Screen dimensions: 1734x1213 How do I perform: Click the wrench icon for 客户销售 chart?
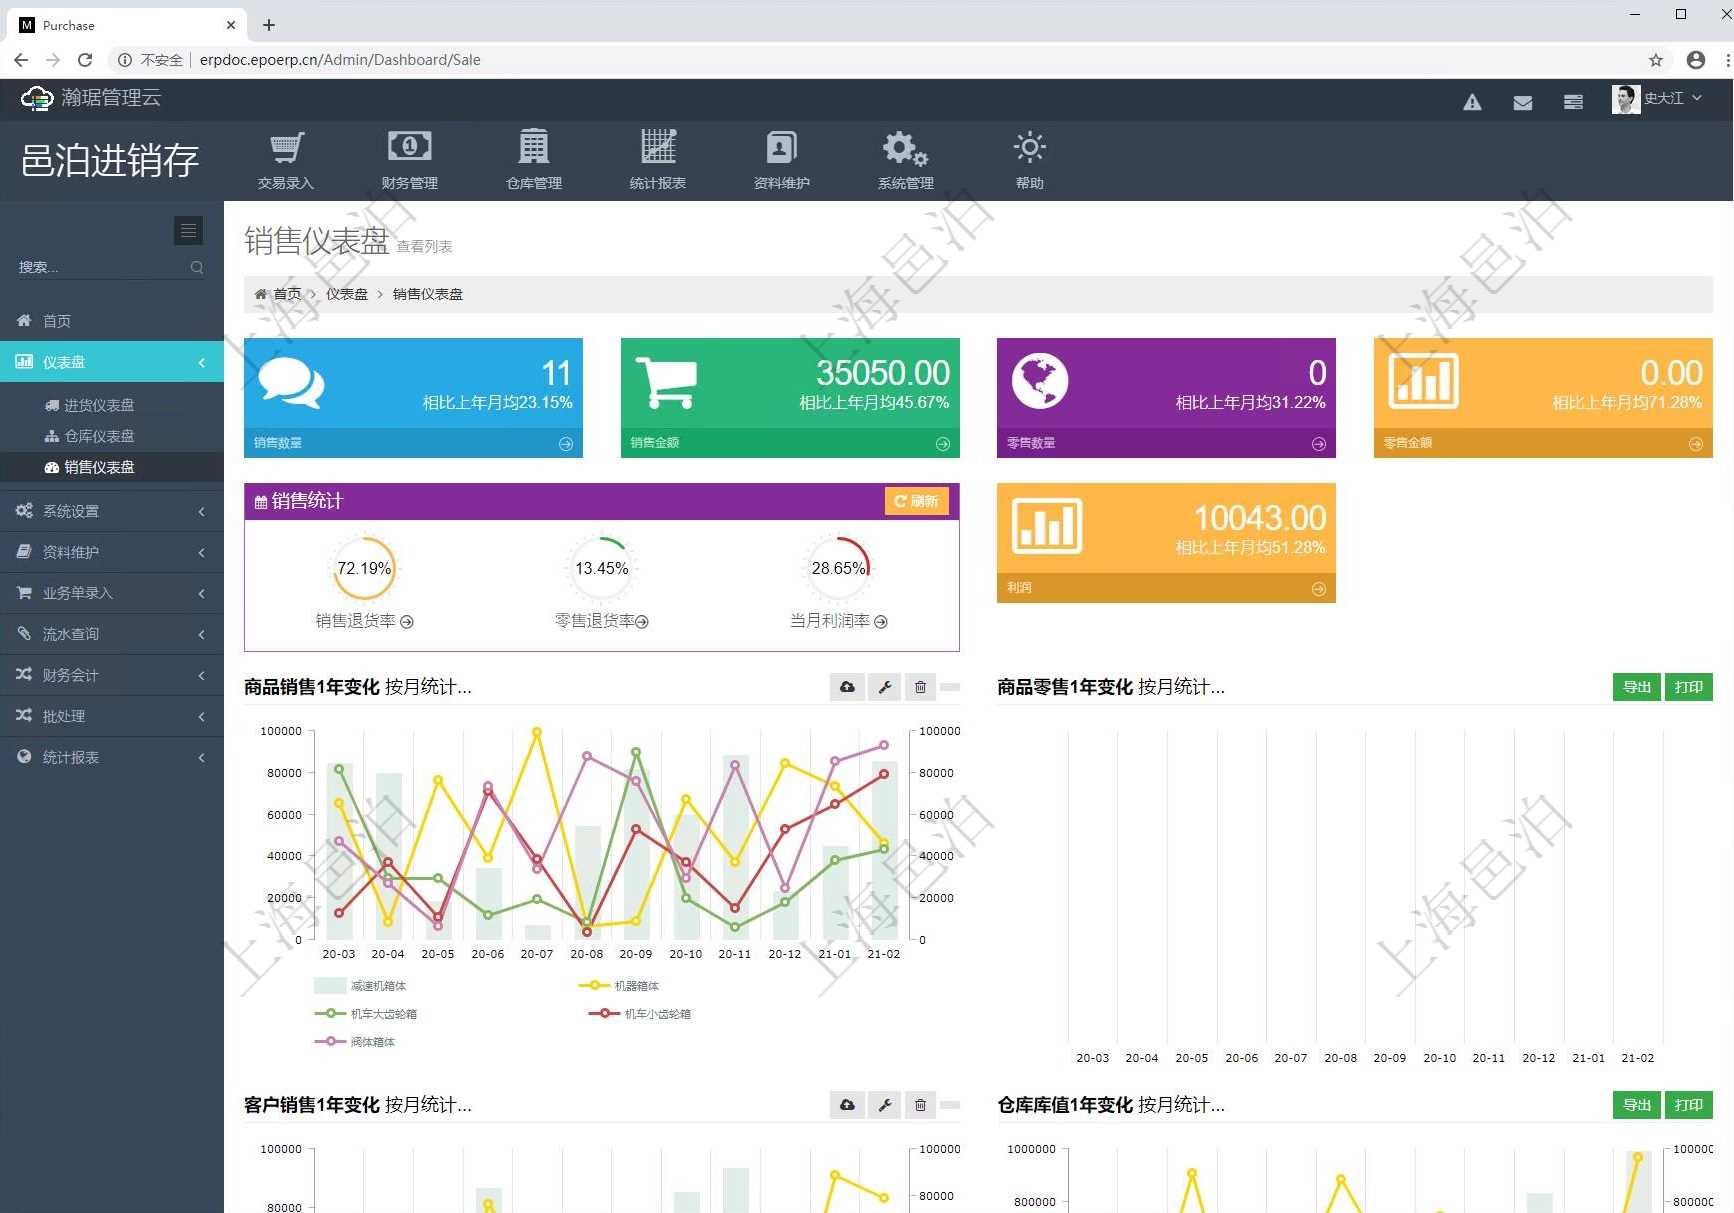[x=884, y=1105]
